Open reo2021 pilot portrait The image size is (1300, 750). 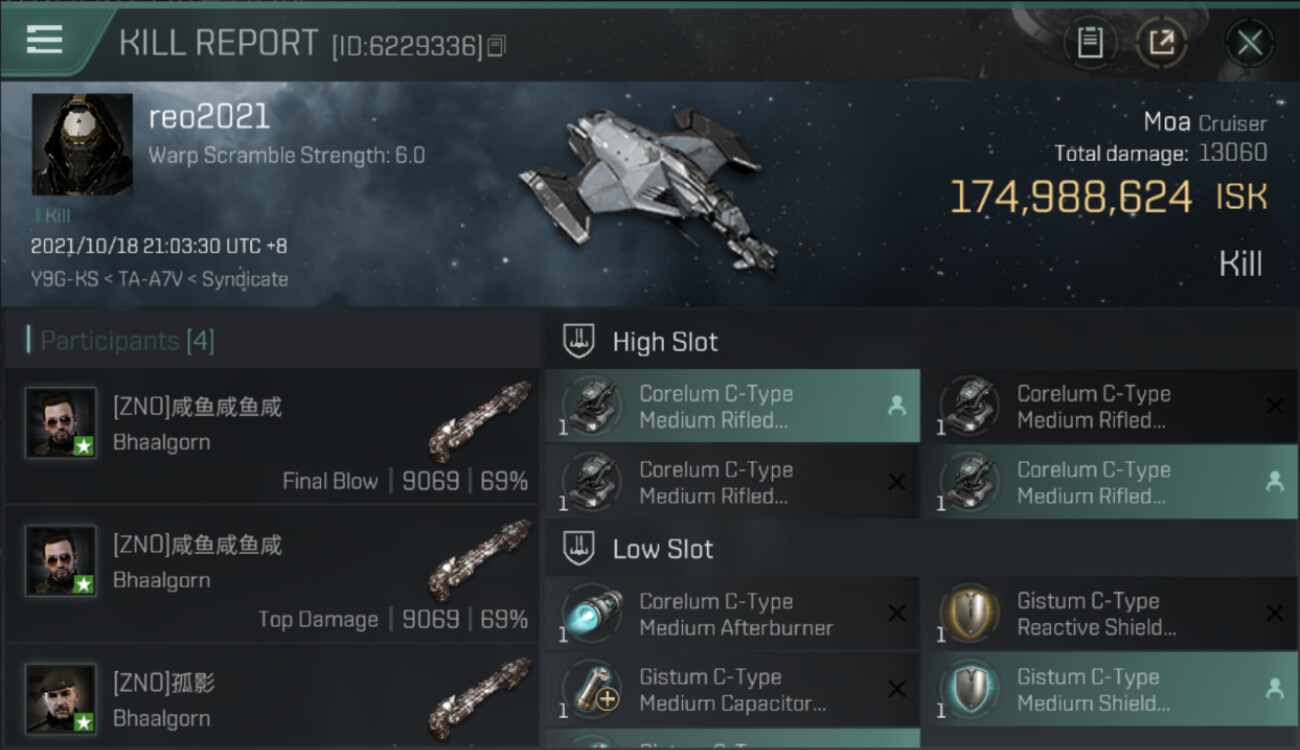tap(82, 144)
